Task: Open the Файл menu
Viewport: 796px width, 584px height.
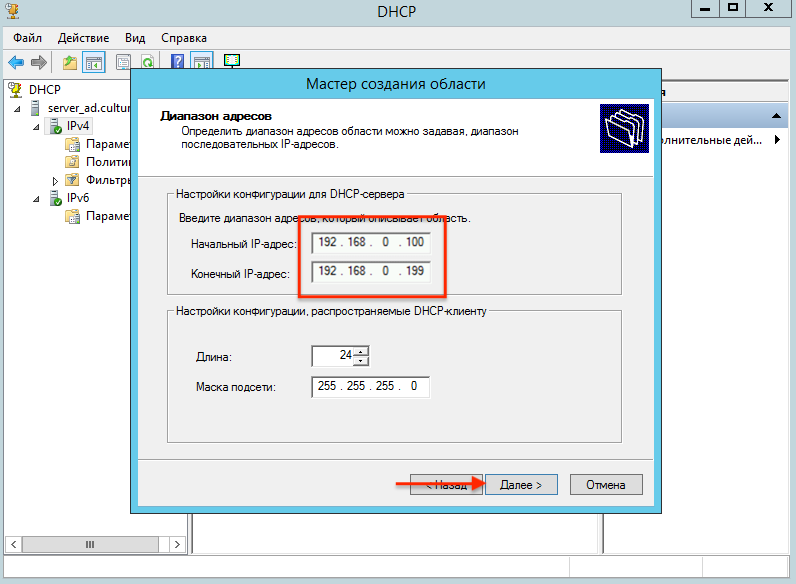Action: [x=27, y=37]
